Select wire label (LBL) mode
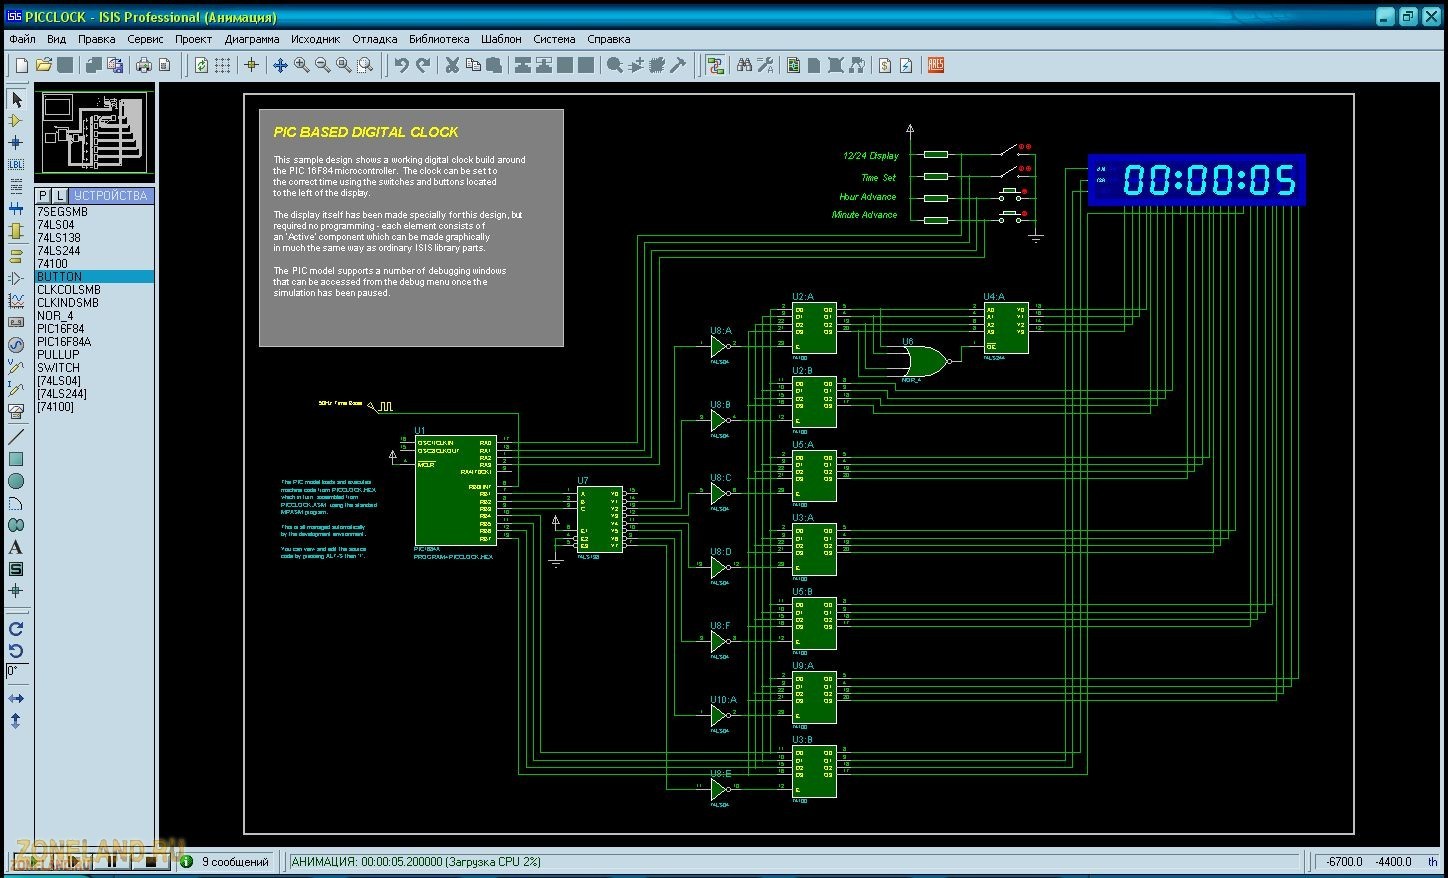1448x878 pixels. tap(16, 164)
